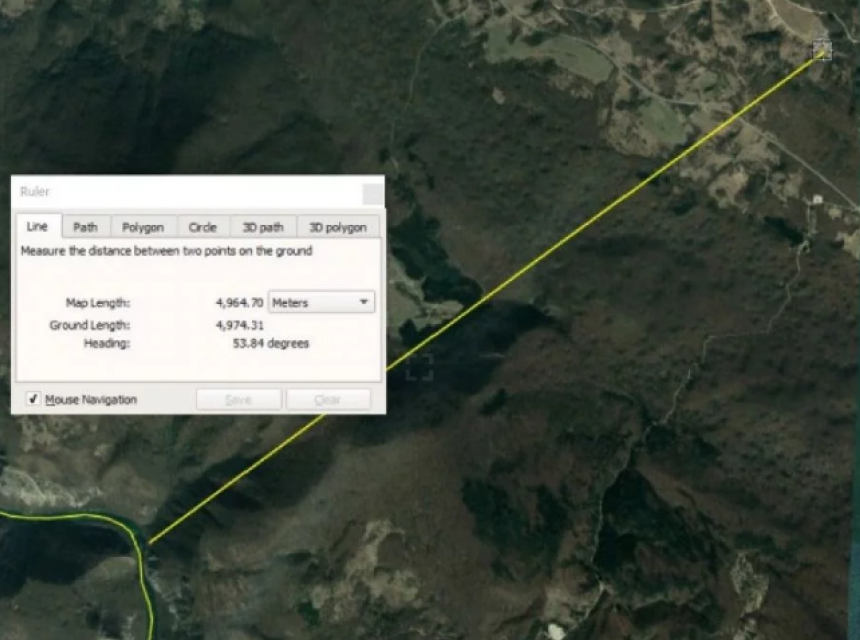Click the ruler line's southwest starting point
The height and width of the screenshot is (640, 860).
coord(150,542)
